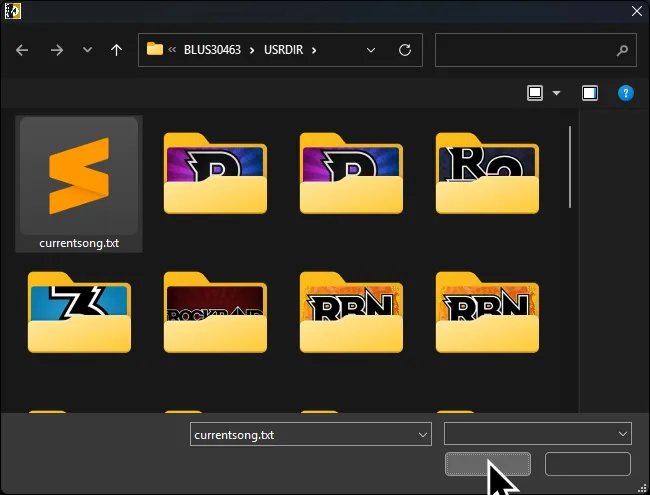Select the dark Ro logo folder
Viewport: 650px width, 495px height.
pyautogui.click(x=487, y=173)
